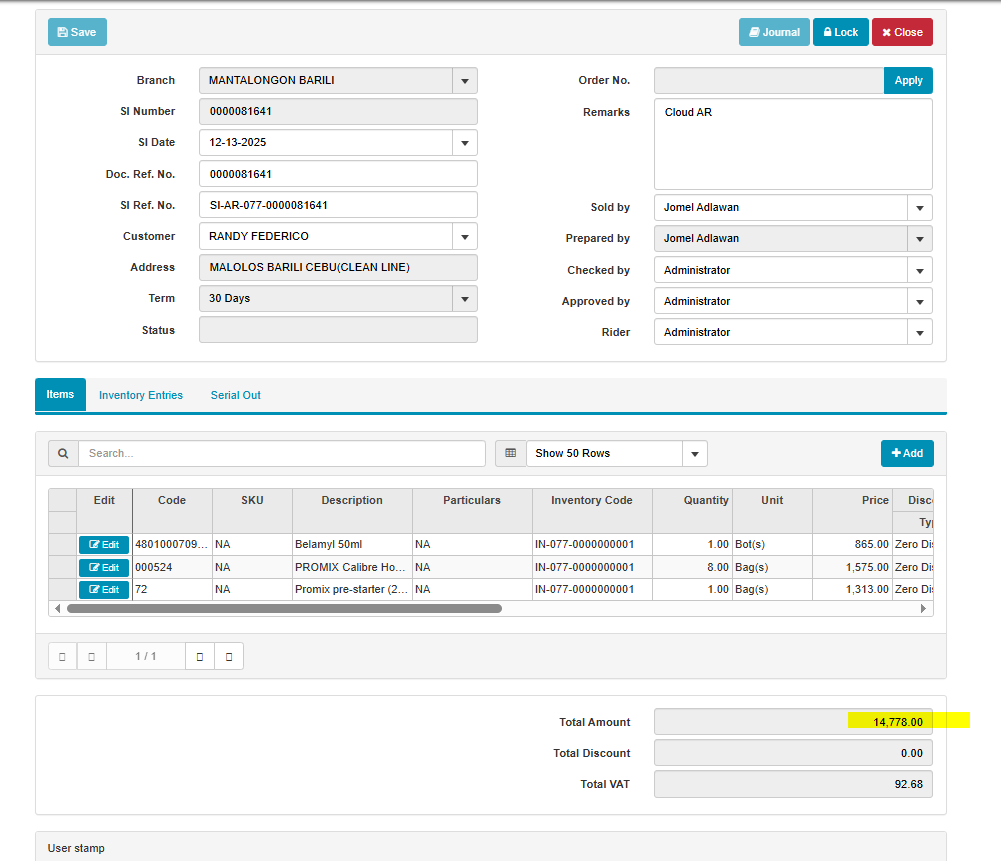Viewport: 1001px width, 861px height.
Task: Click the Save button with disk icon
Action: click(x=77, y=32)
